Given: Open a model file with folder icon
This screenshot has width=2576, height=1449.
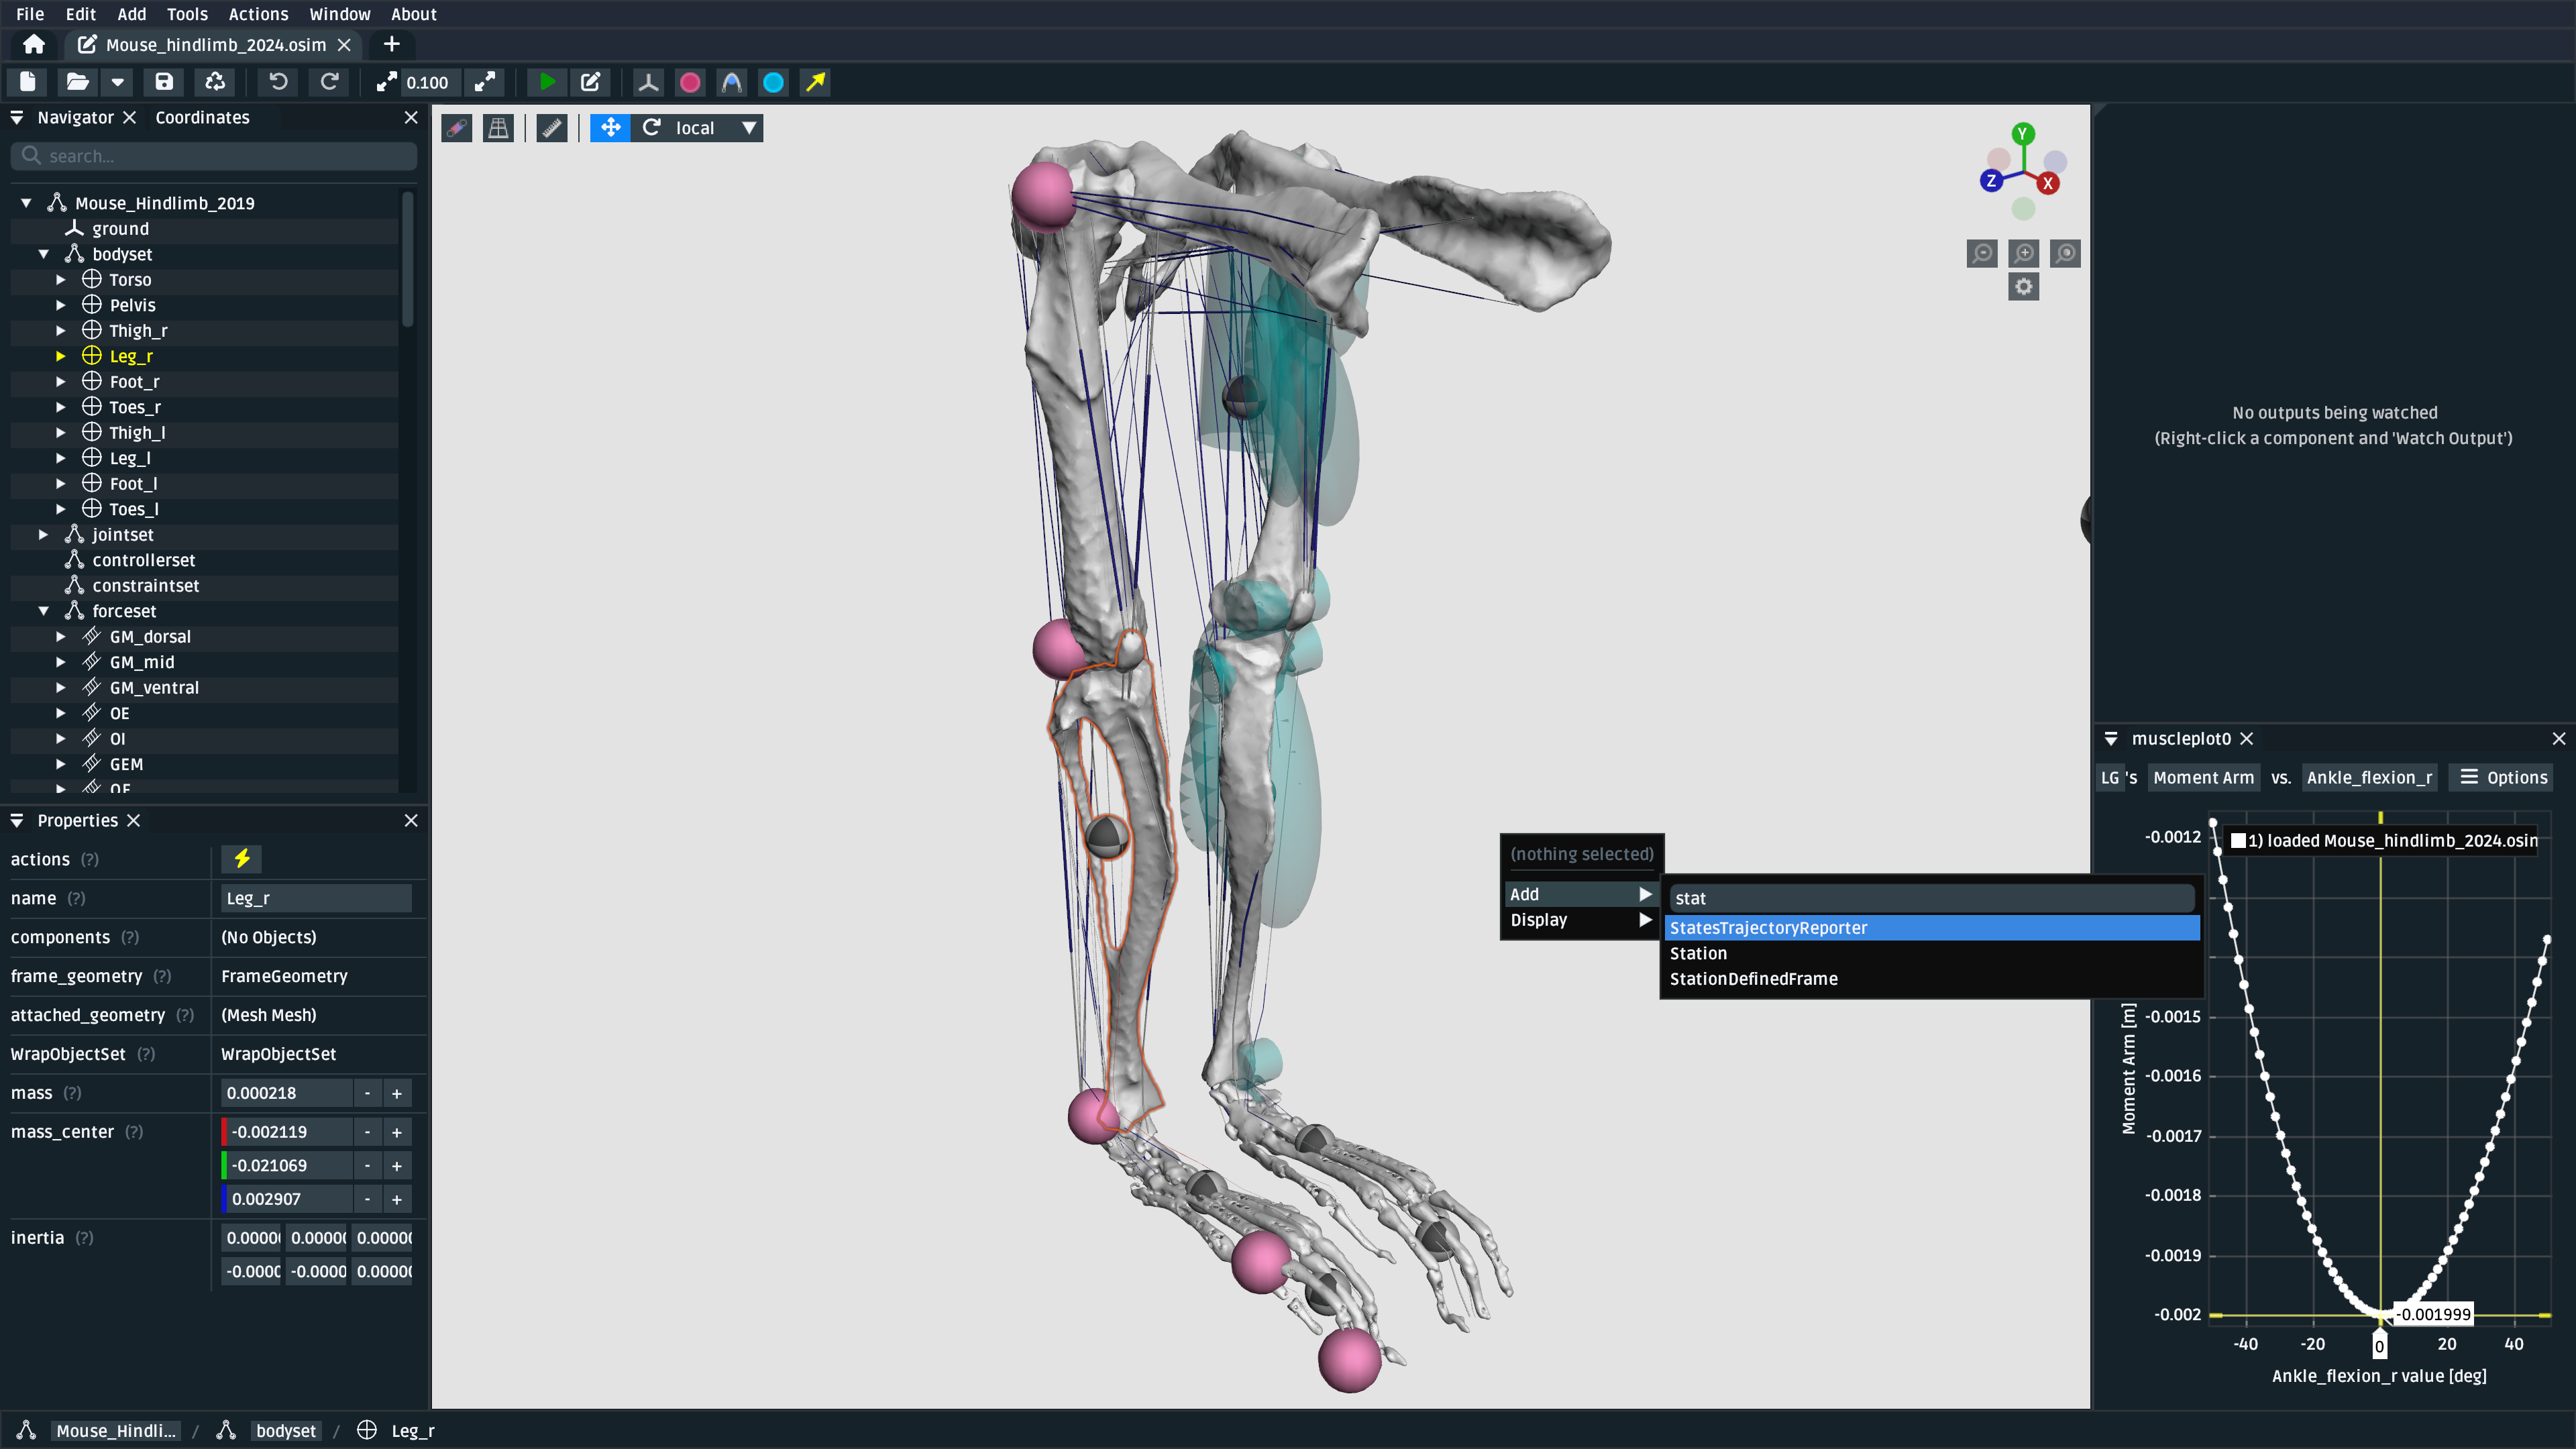Looking at the screenshot, I should point(77,82).
